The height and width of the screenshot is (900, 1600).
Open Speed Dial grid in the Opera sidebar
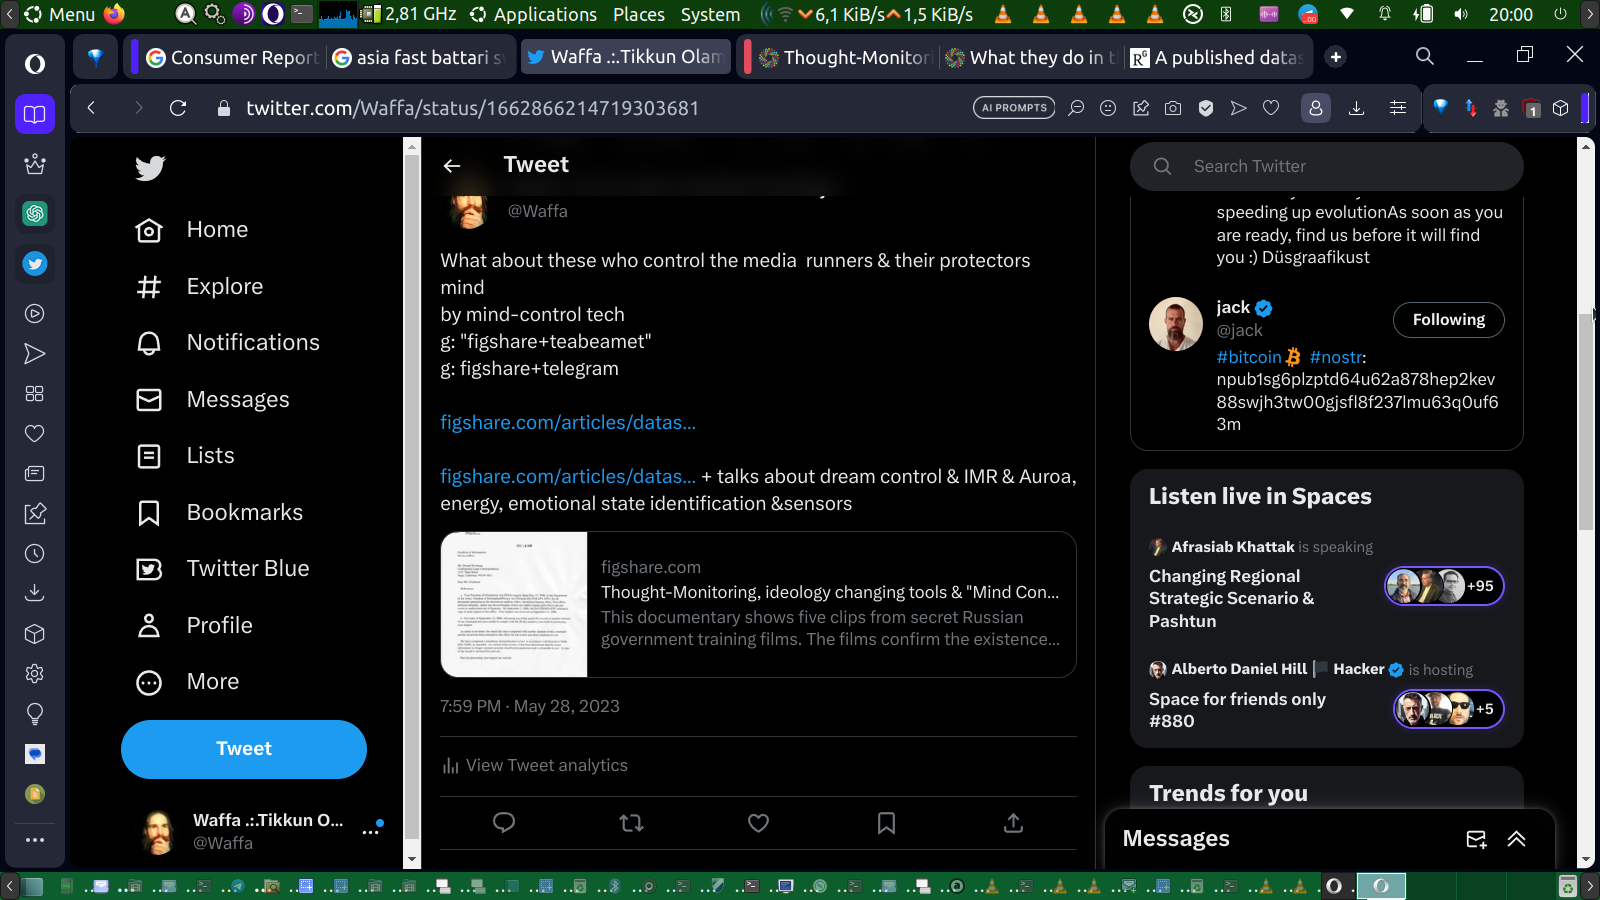click(35, 393)
